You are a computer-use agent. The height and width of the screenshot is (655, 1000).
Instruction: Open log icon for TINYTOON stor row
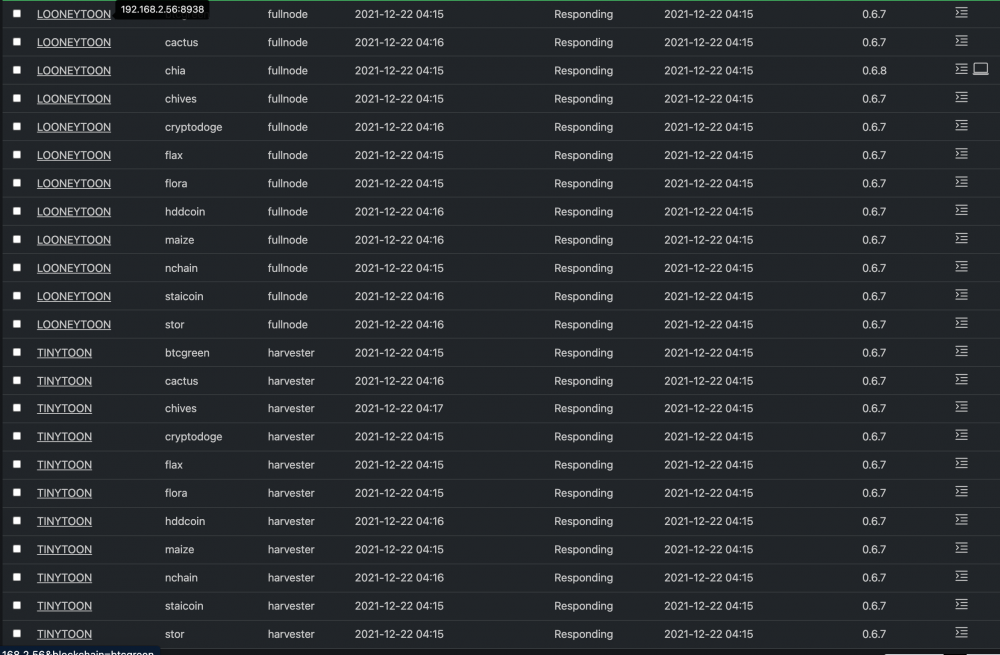click(x=961, y=632)
